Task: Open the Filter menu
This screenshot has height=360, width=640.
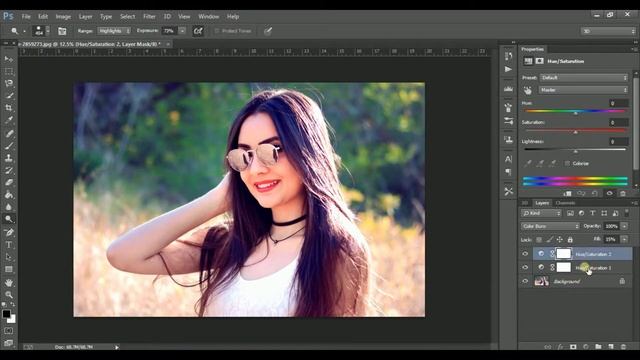Action: (x=149, y=17)
